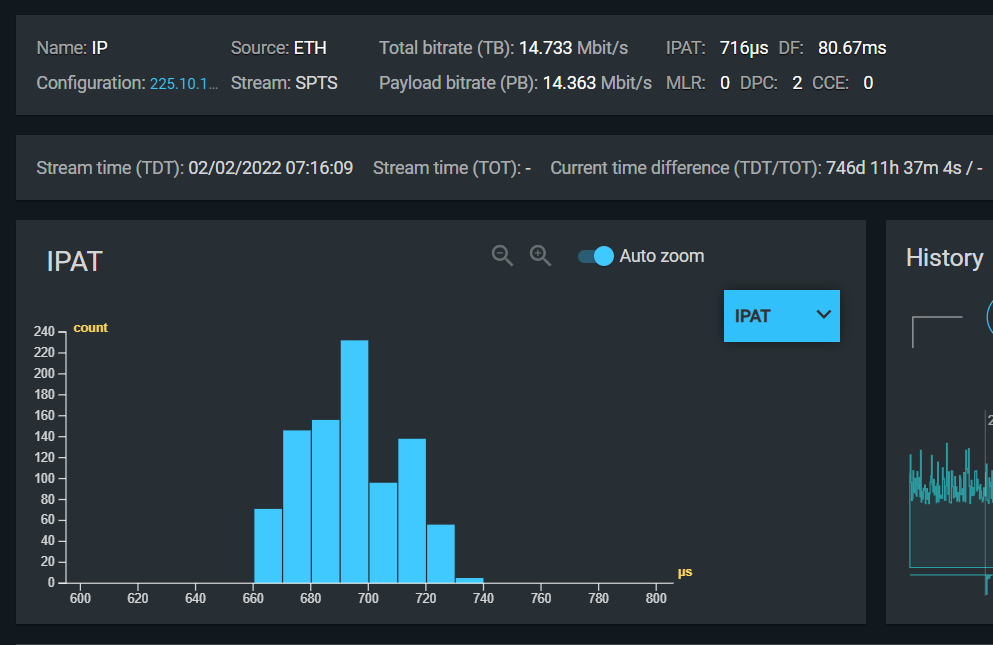Click the histogram bar at 700–710 µs
Image resolution: width=993 pixels, height=645 pixels.
coord(383,532)
